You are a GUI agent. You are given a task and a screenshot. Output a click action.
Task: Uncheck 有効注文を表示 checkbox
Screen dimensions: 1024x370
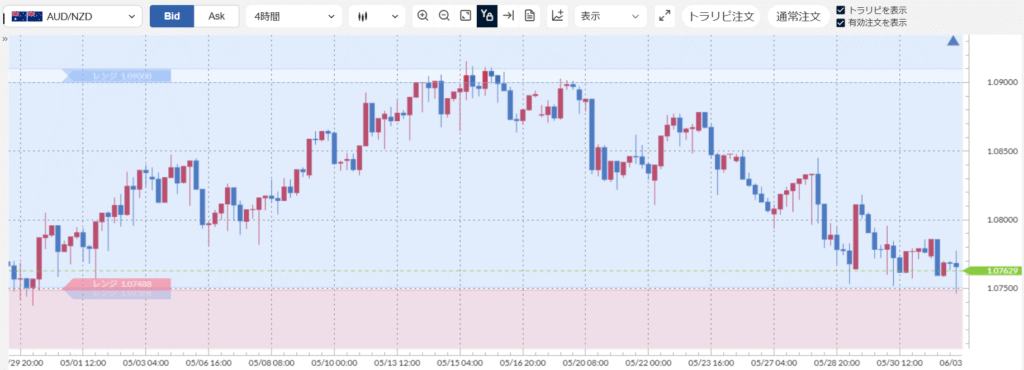click(841, 23)
